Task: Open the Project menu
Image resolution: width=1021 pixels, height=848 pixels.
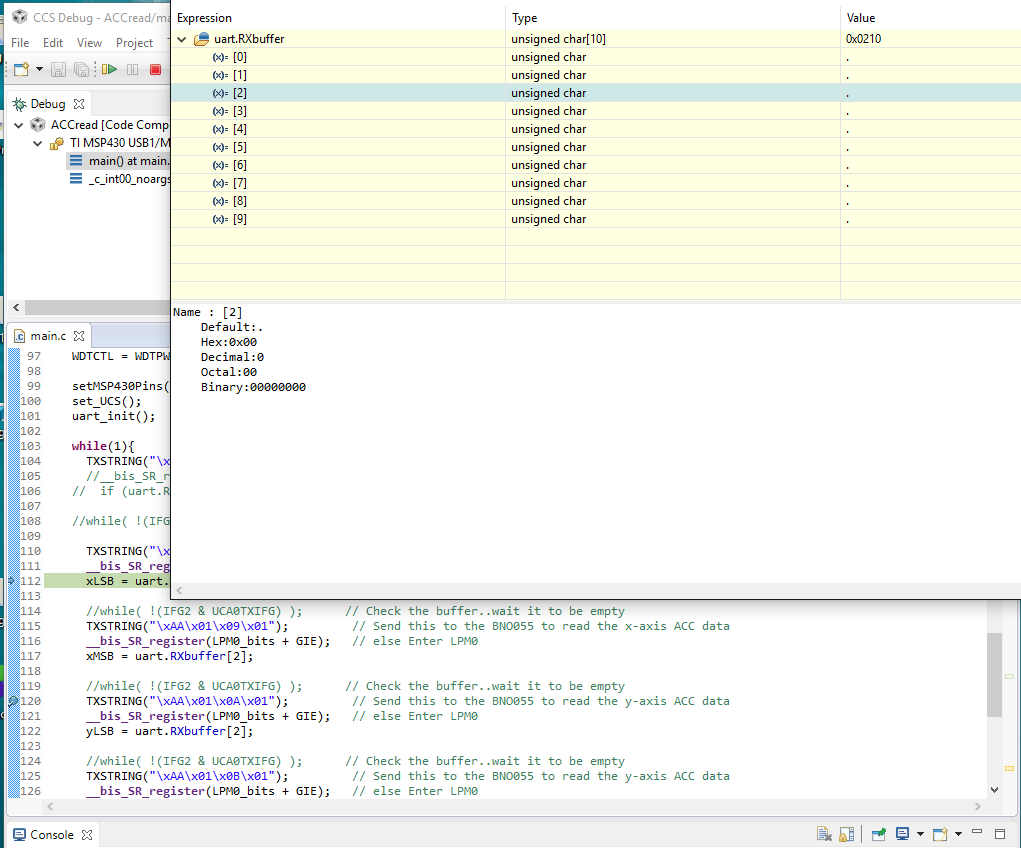Action: [134, 43]
